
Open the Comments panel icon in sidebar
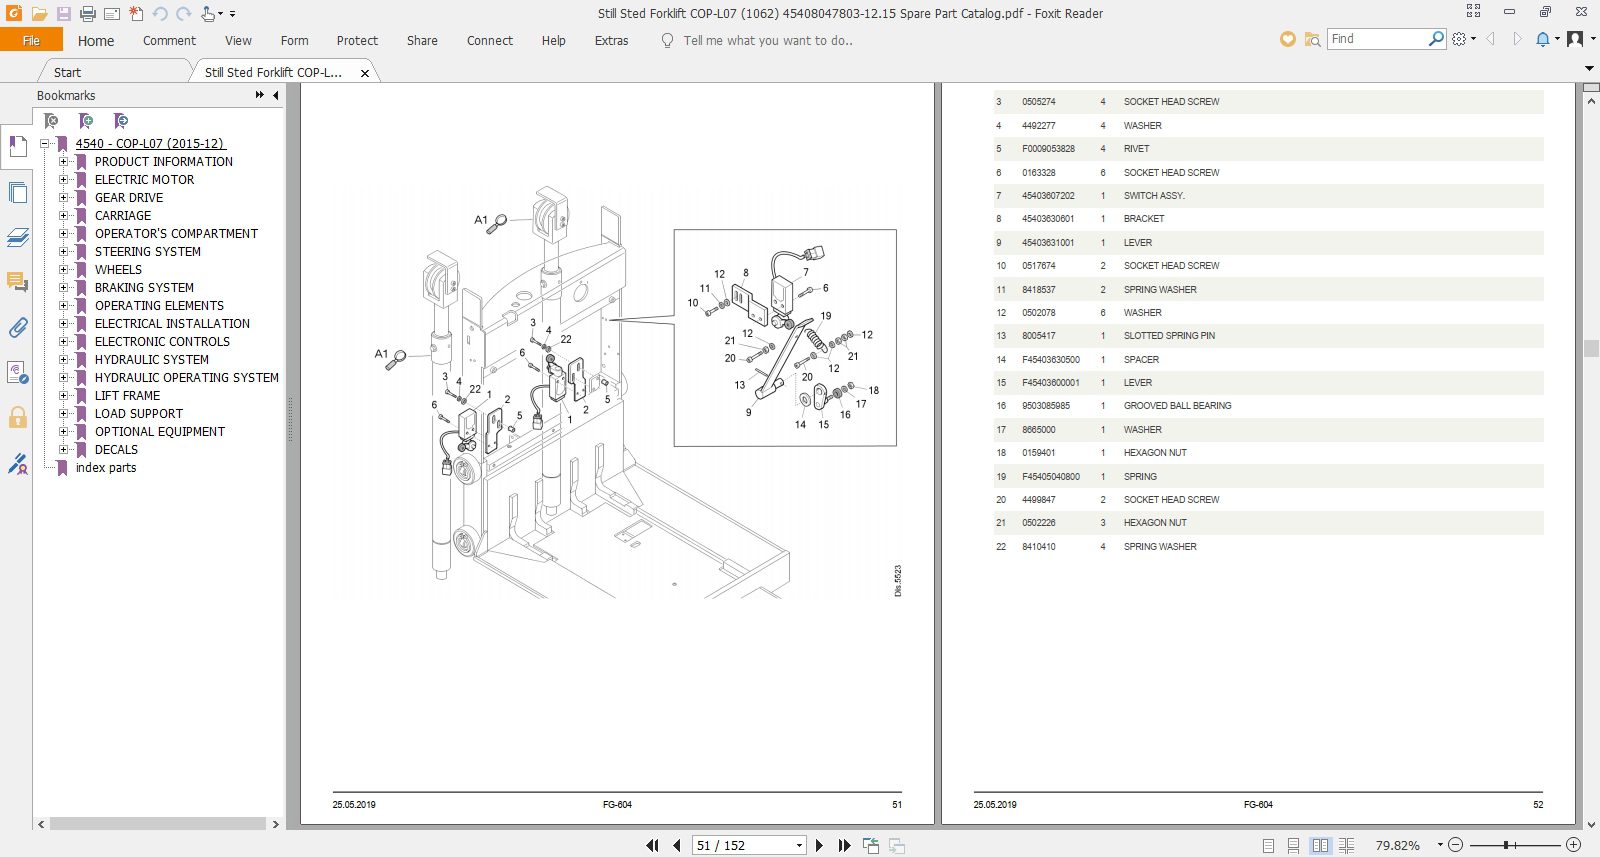(17, 282)
